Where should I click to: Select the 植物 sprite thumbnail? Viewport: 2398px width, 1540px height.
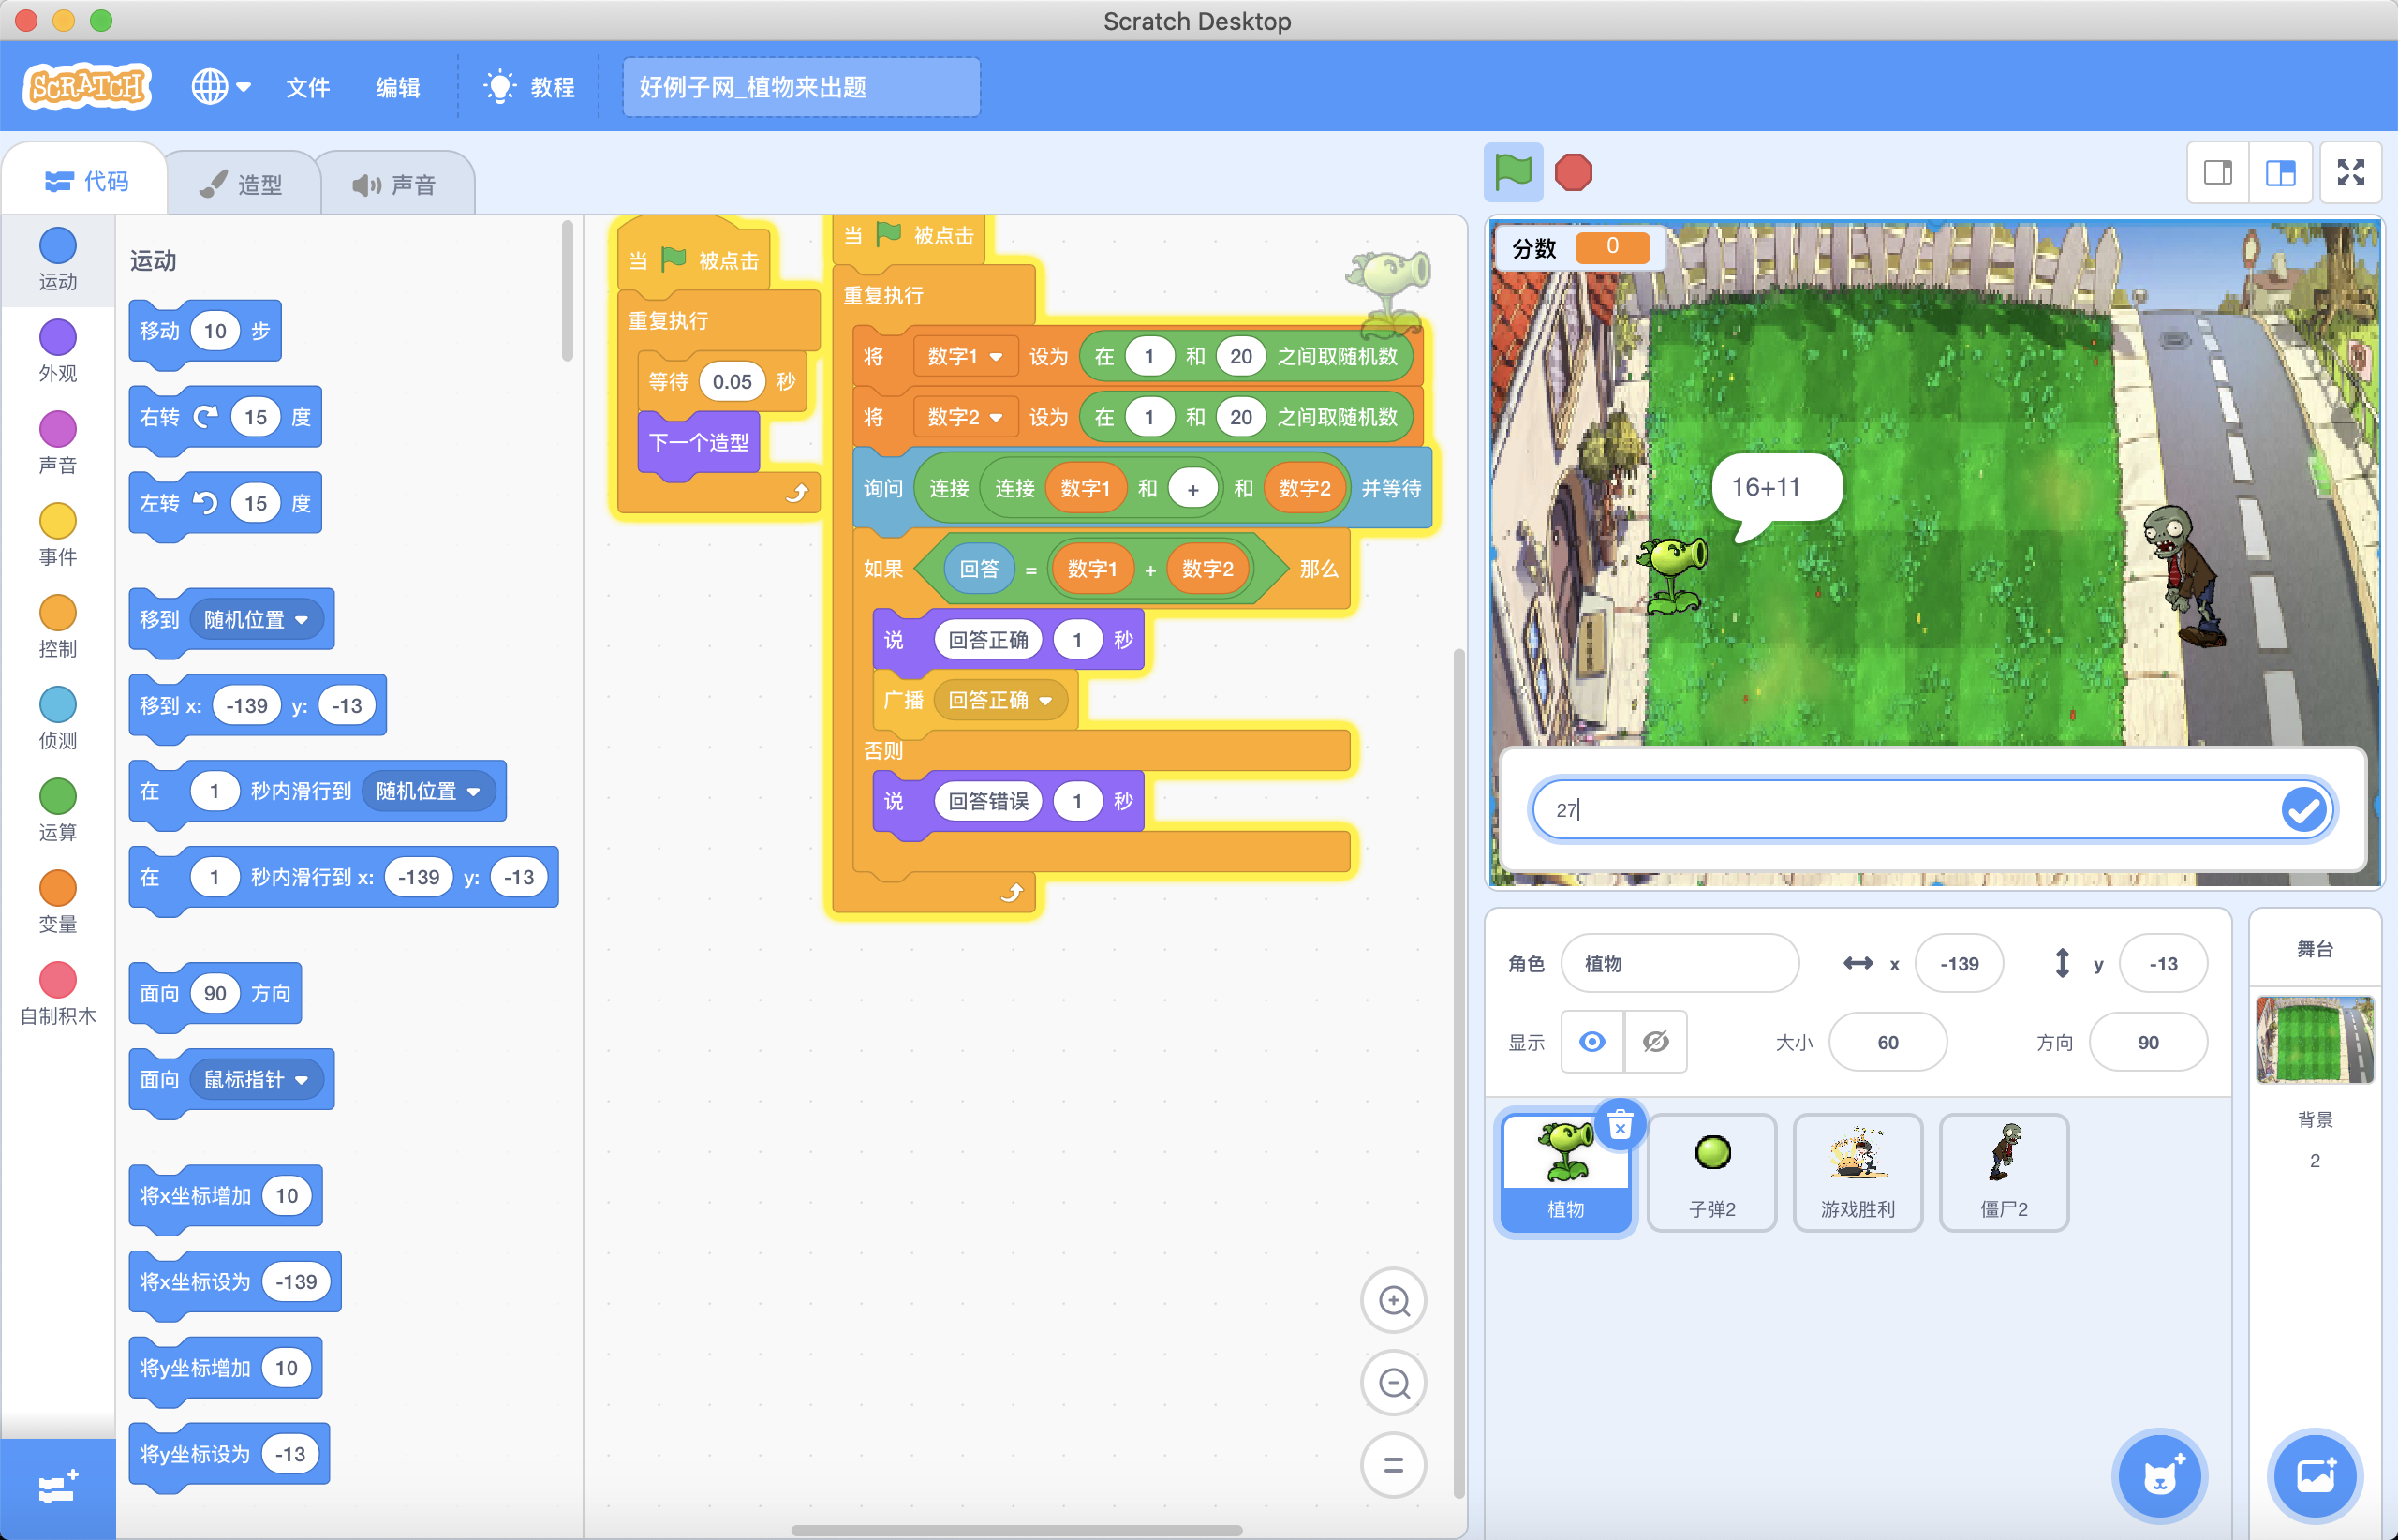click(x=1566, y=1173)
